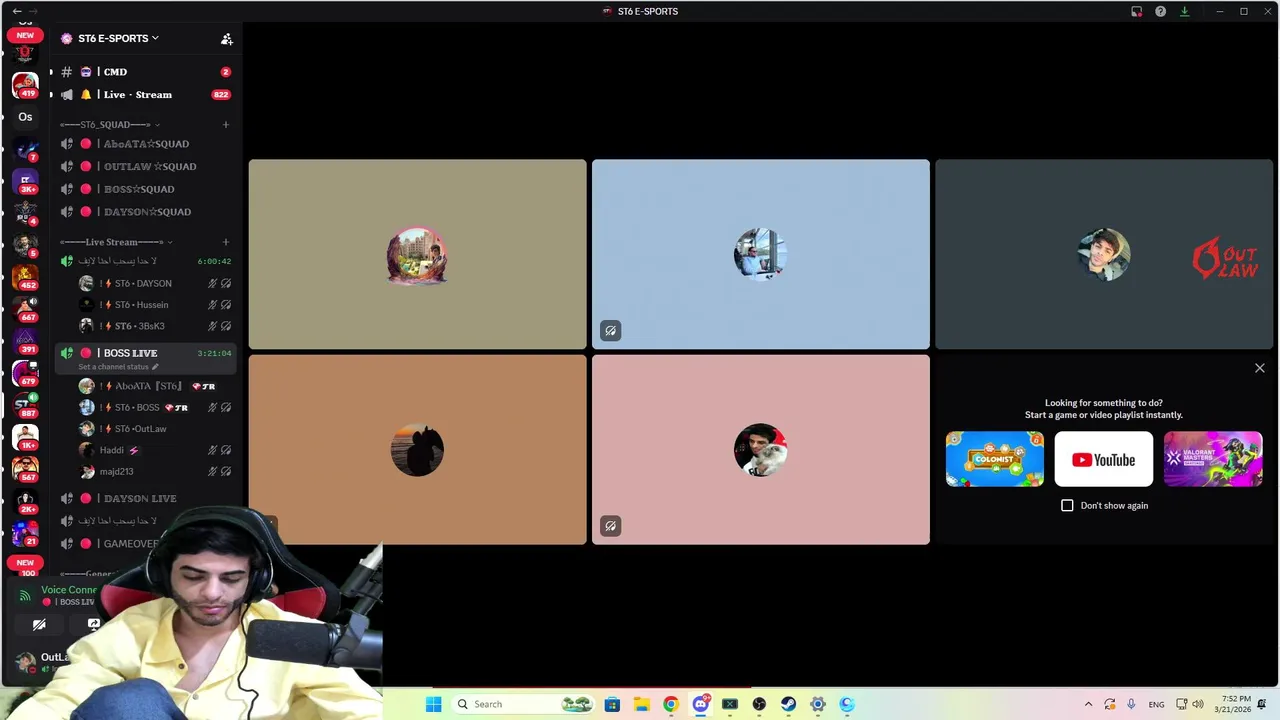
Task: Click the Discord title bar inbox icon
Action: coord(1136,12)
